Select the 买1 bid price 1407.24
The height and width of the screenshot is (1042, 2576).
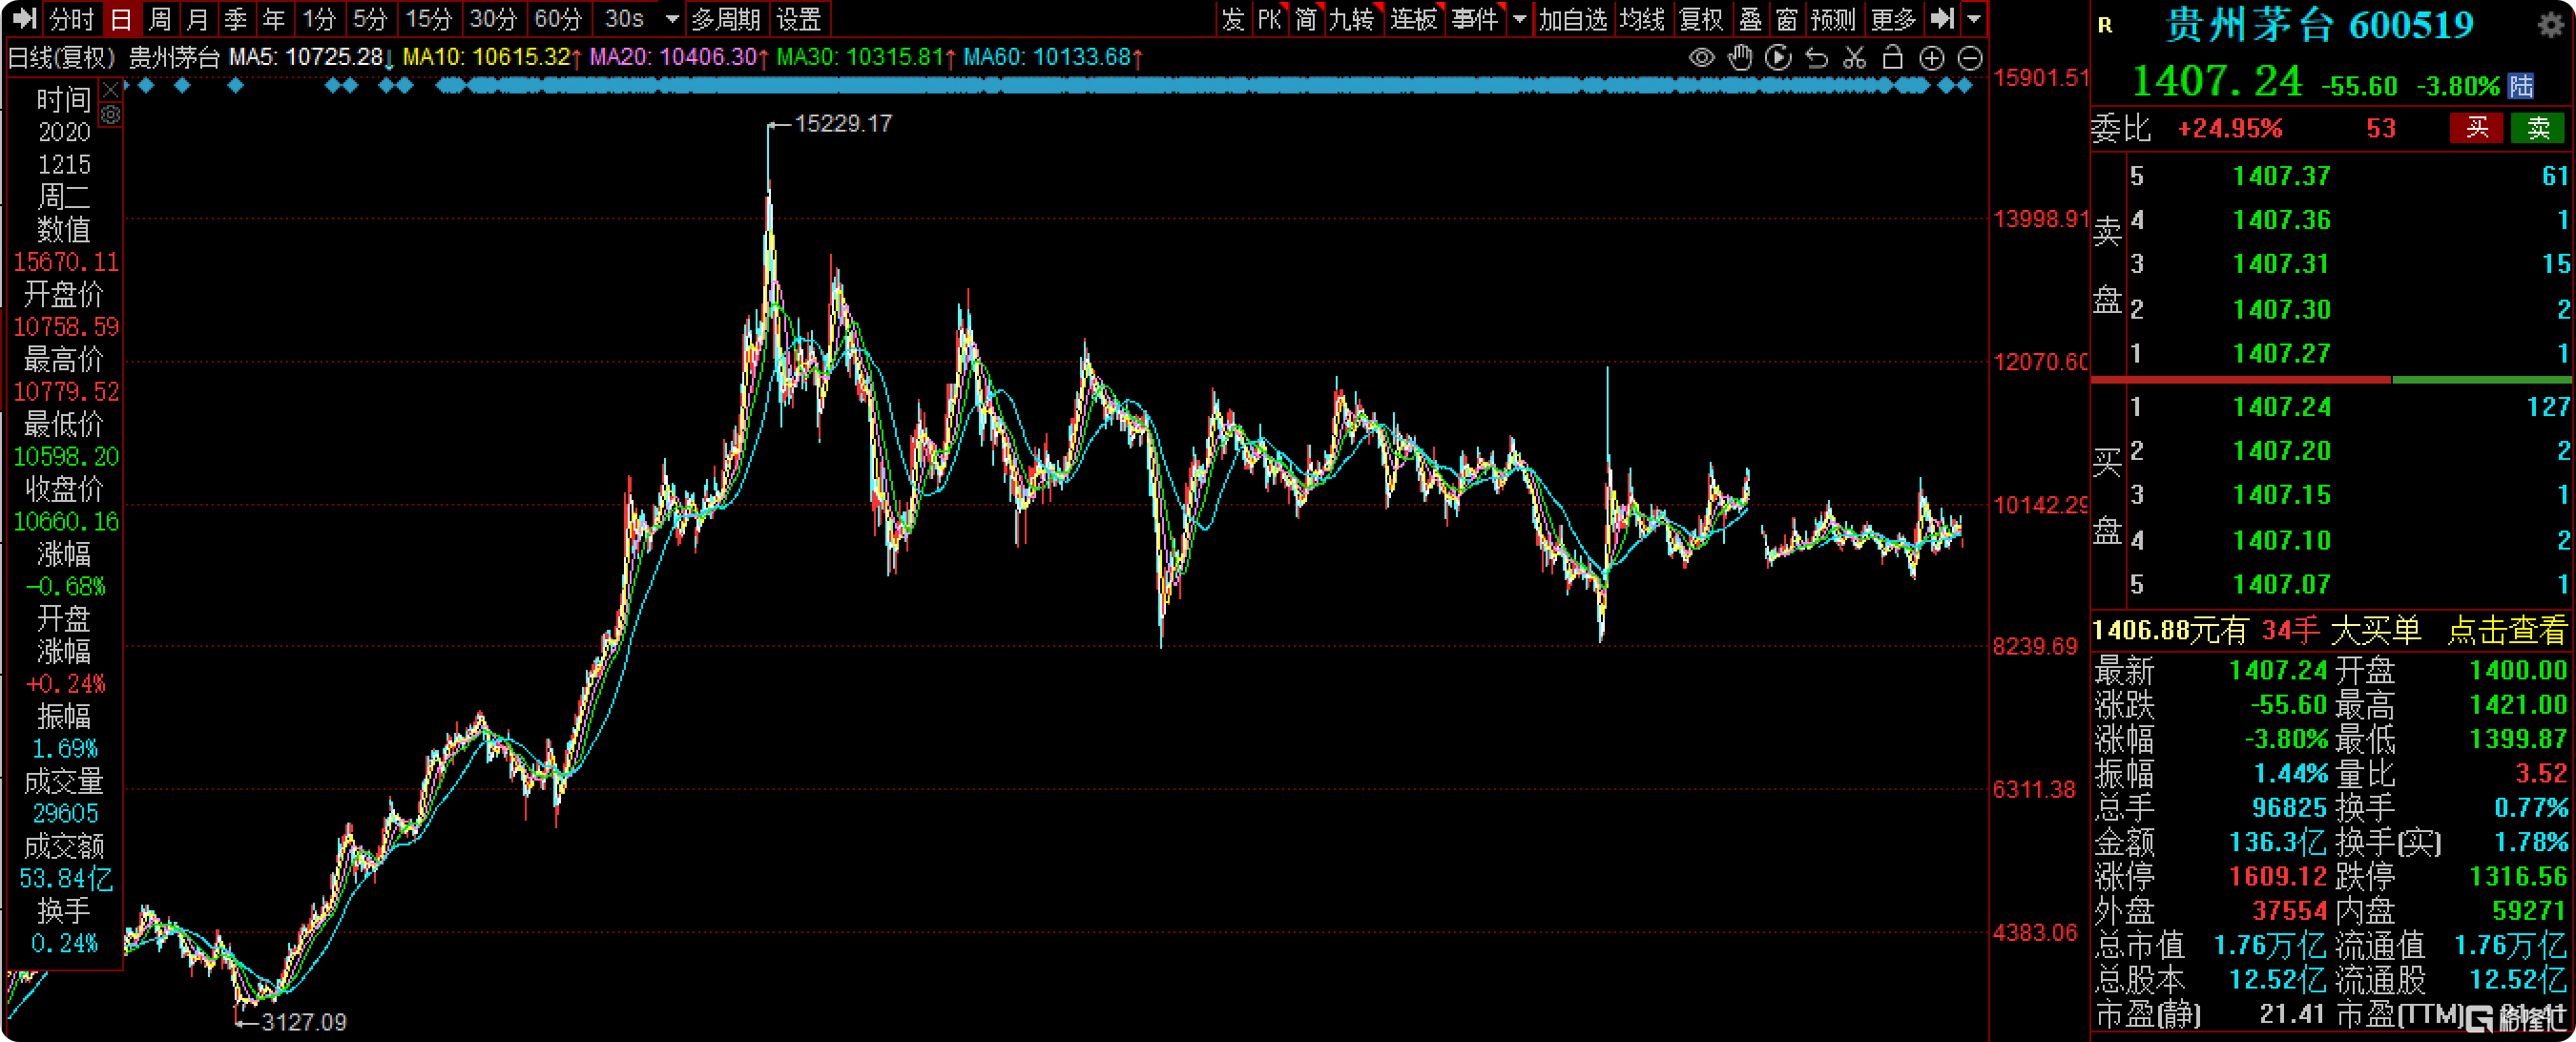[x=2281, y=406]
